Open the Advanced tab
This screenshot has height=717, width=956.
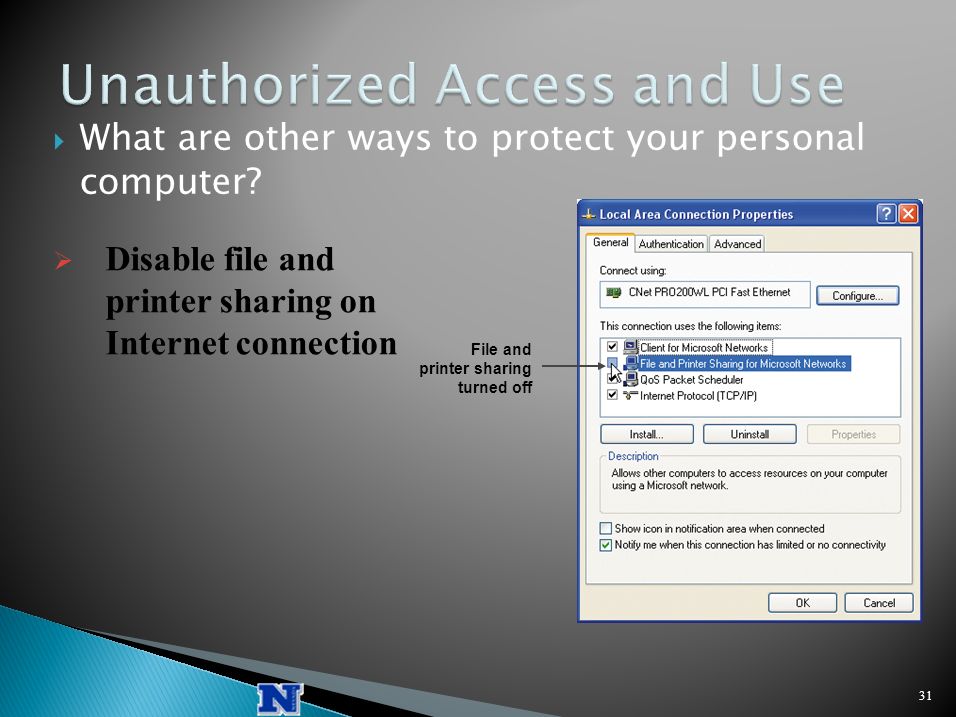(737, 244)
